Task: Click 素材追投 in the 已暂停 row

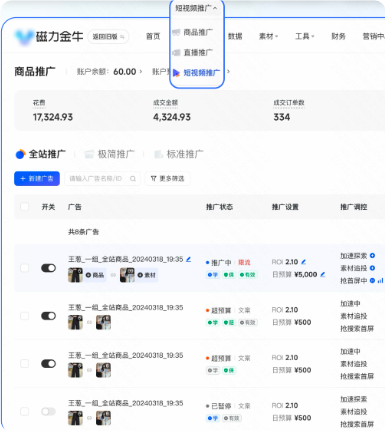Action: (x=354, y=412)
